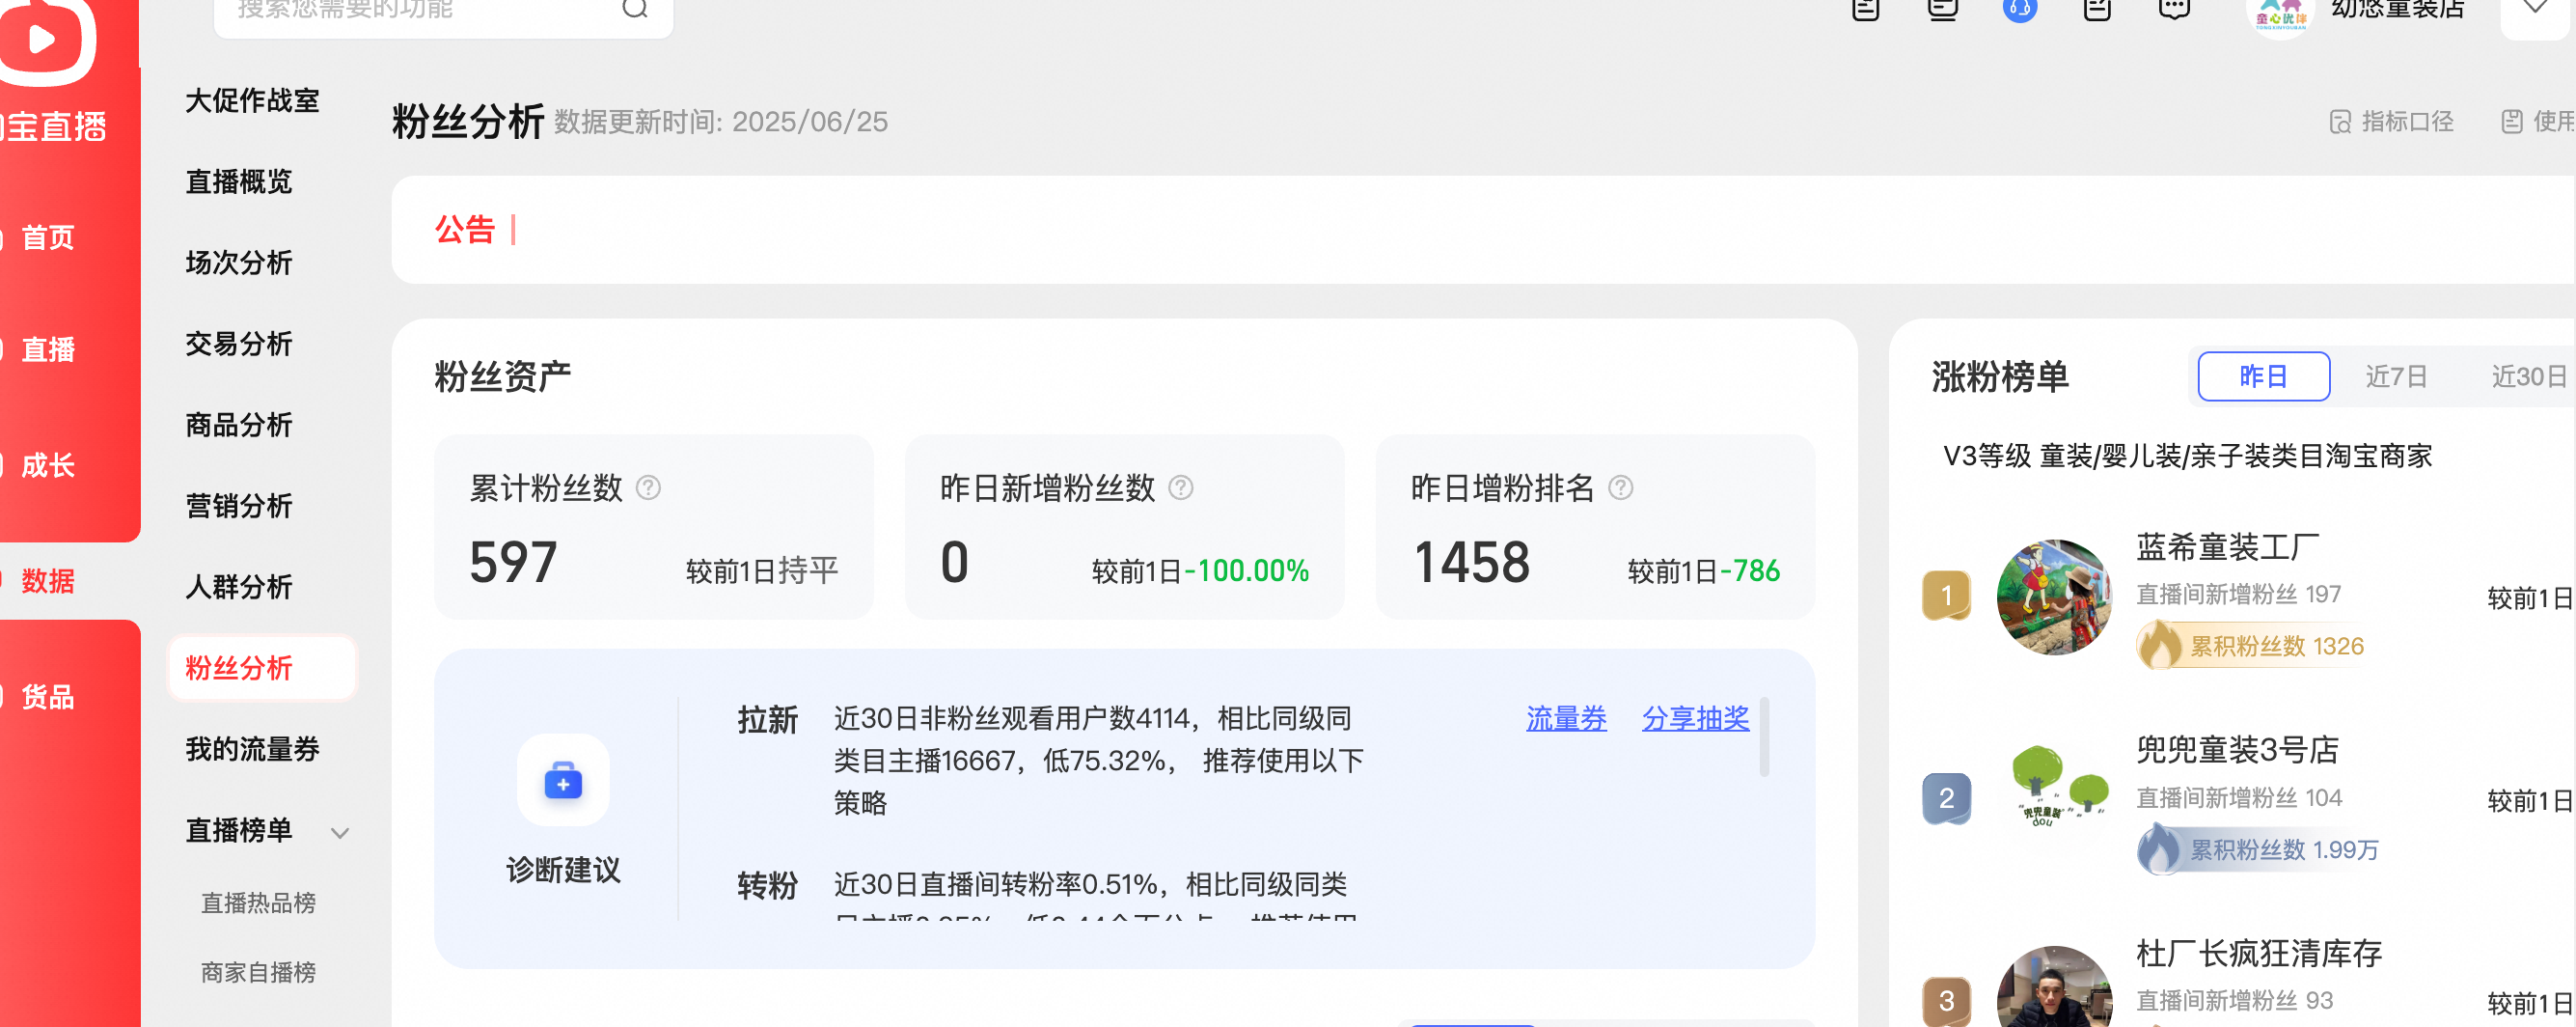Click the blue medical kit 诊断建议 icon
Screen dimensions: 2576x1027
[563, 781]
